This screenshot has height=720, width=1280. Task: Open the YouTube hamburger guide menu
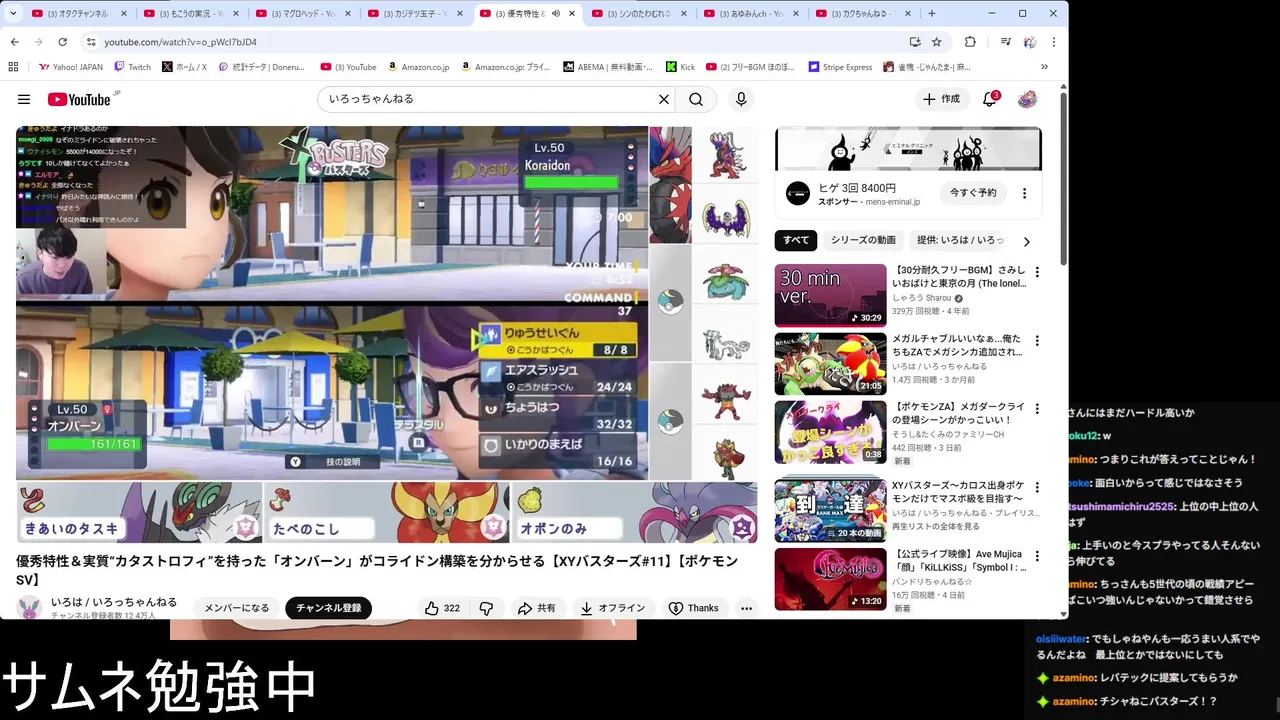(x=24, y=99)
